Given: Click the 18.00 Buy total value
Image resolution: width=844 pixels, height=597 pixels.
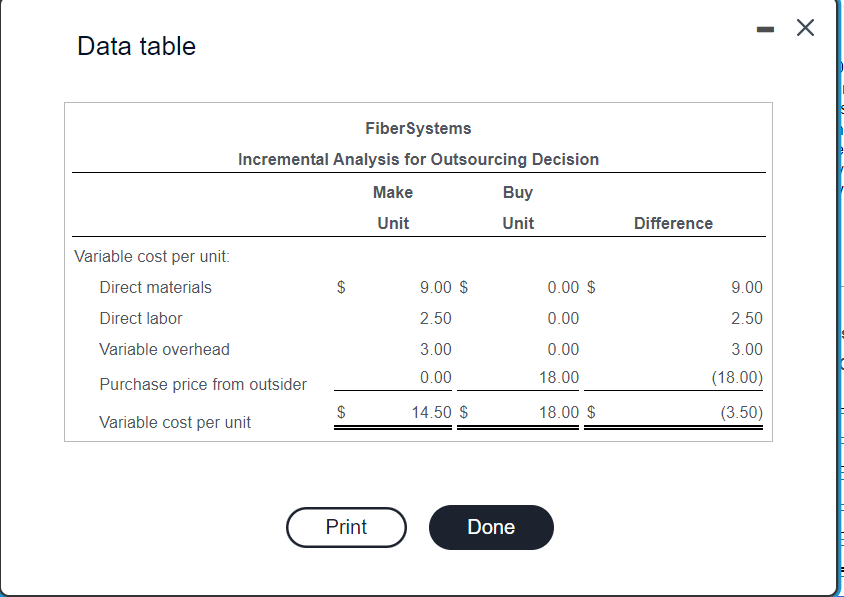Looking at the screenshot, I should (560, 412).
